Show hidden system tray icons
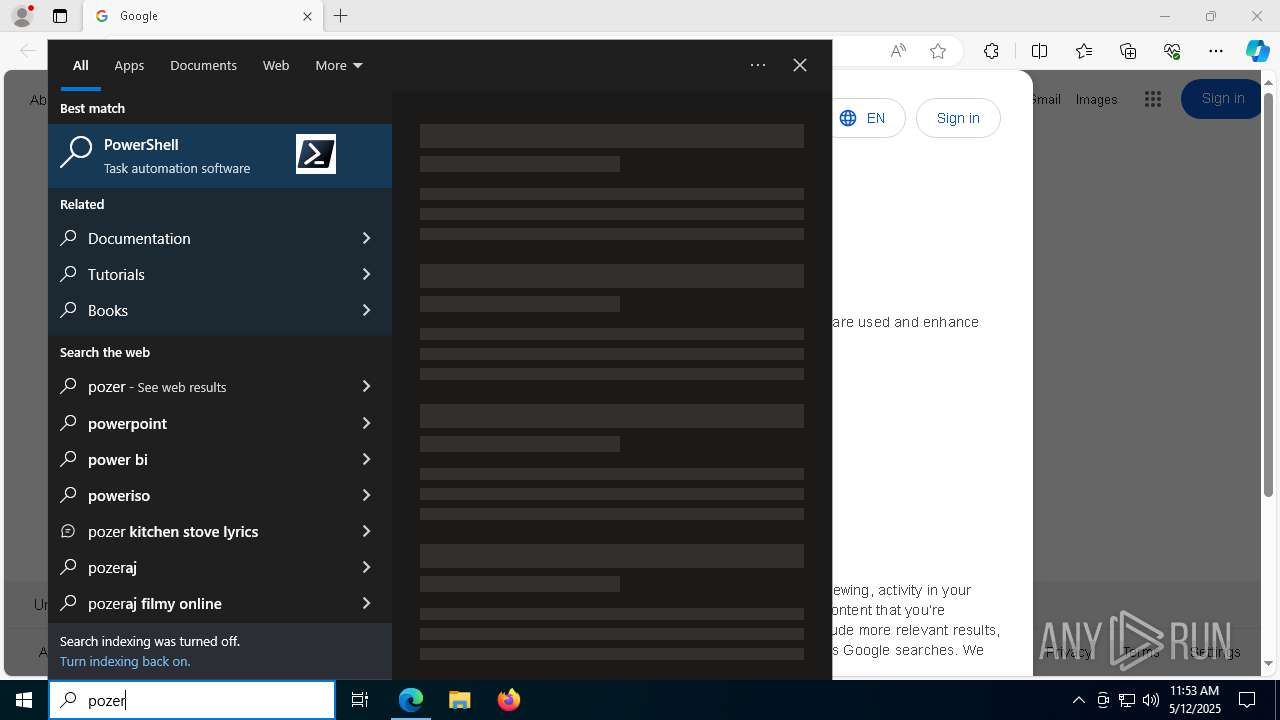The image size is (1280, 720). [x=1078, y=700]
